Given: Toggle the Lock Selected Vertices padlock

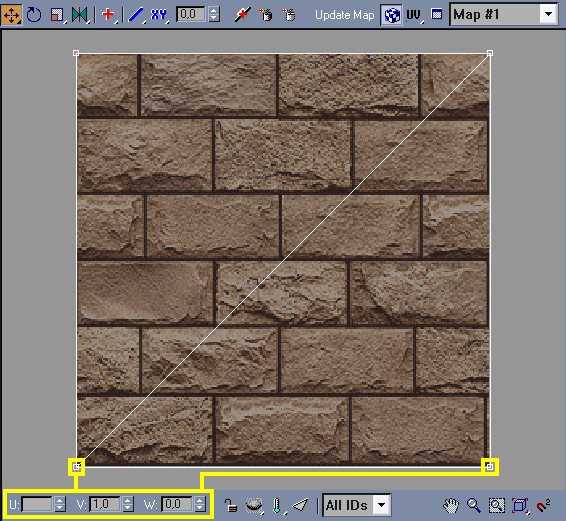Looking at the screenshot, I should (x=231, y=505).
